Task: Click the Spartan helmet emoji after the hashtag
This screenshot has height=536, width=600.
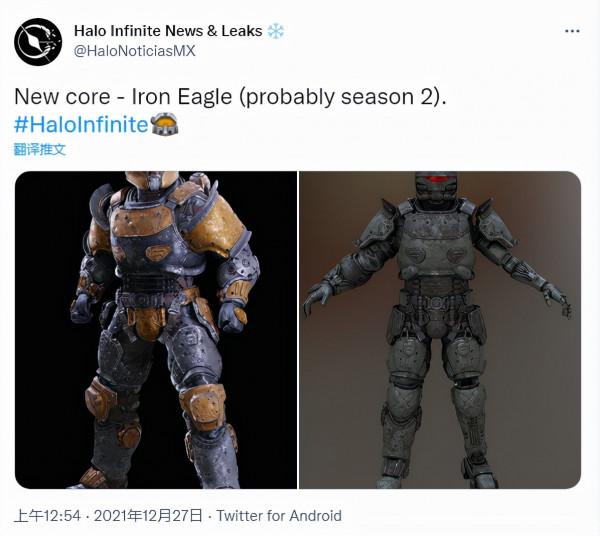Action: 165,124
